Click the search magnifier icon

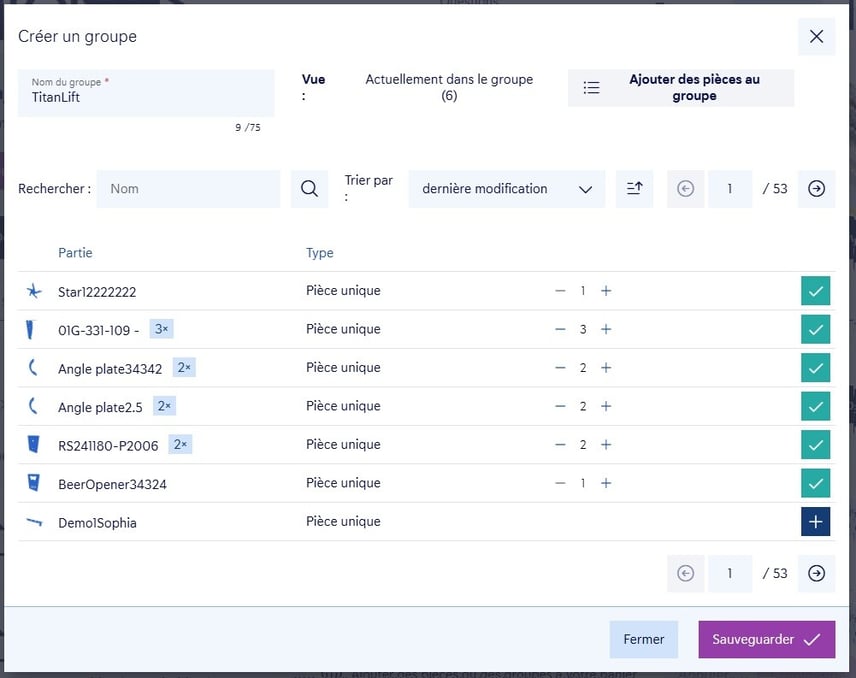(309, 189)
